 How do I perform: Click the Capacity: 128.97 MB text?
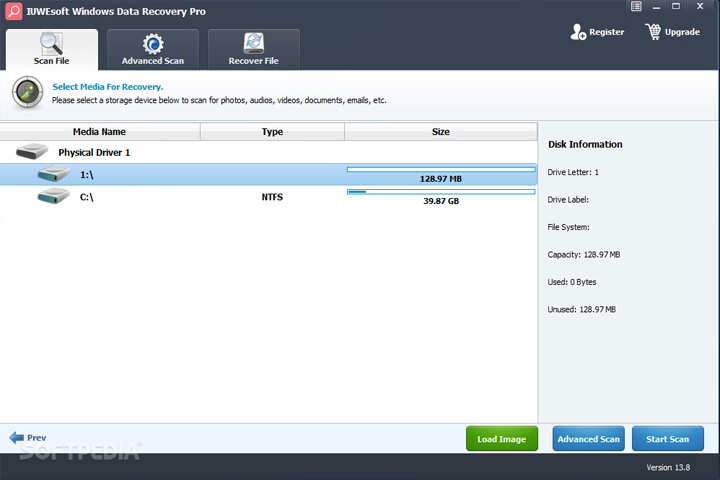(x=584, y=254)
